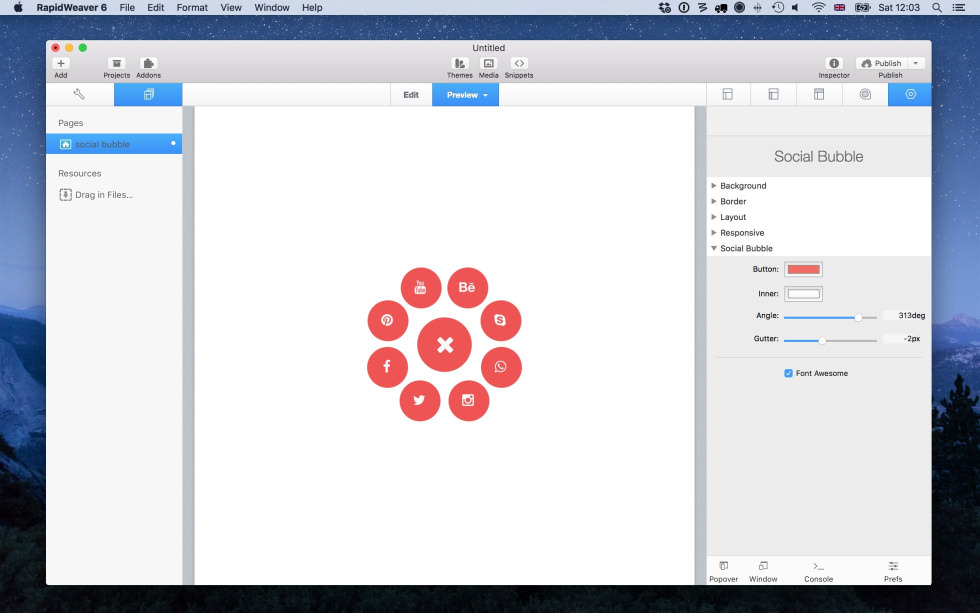The width and height of the screenshot is (980, 613).
Task: Click the Pinterest bubble icon
Action: point(388,321)
